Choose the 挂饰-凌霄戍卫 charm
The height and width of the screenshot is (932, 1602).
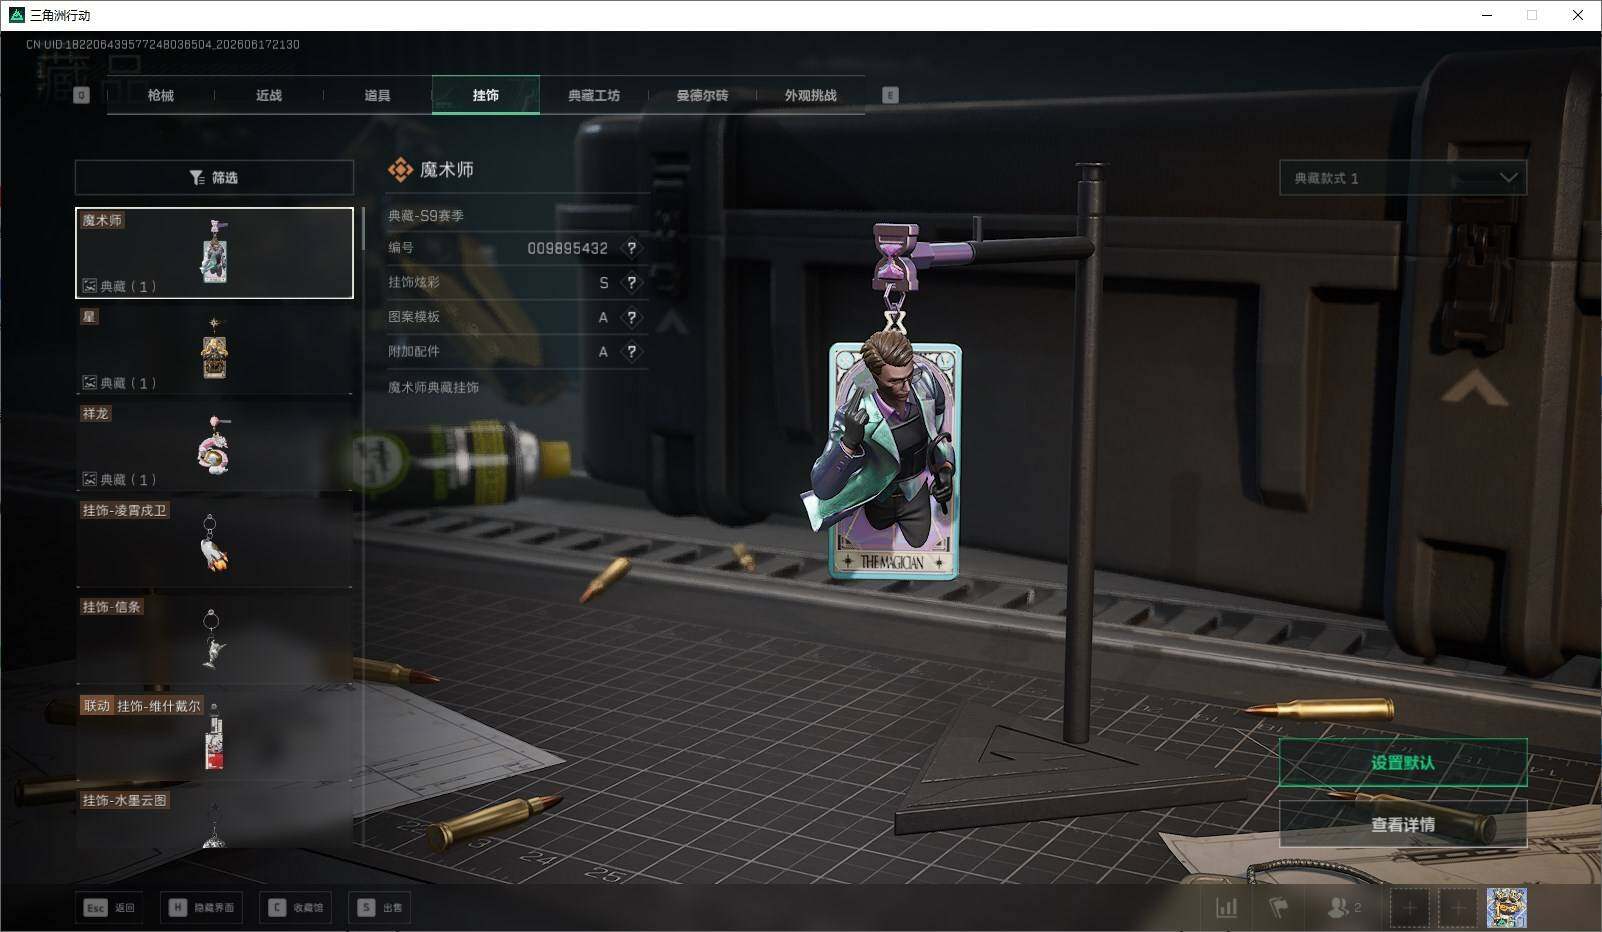tap(214, 543)
